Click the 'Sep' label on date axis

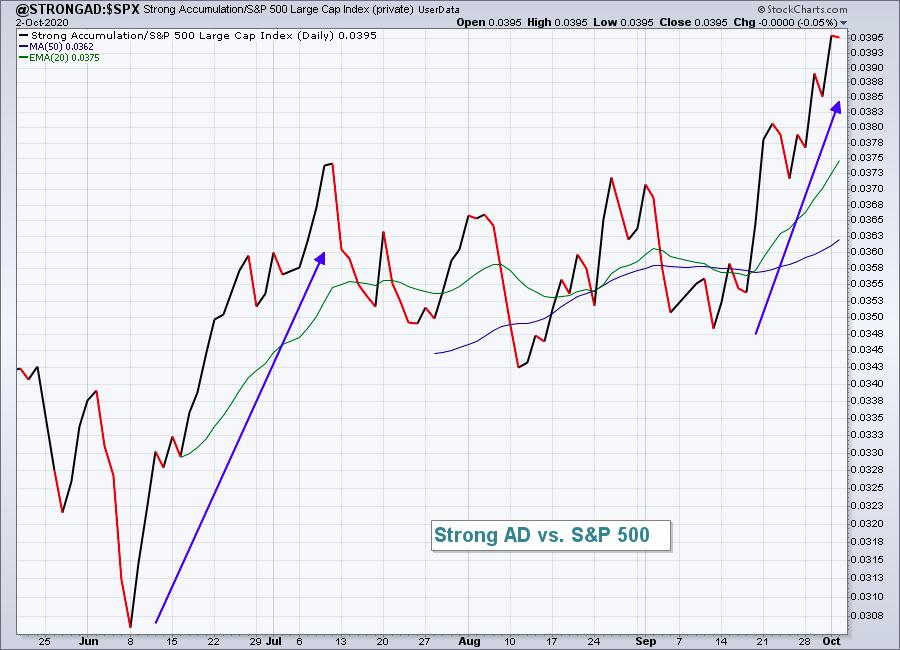(x=645, y=641)
